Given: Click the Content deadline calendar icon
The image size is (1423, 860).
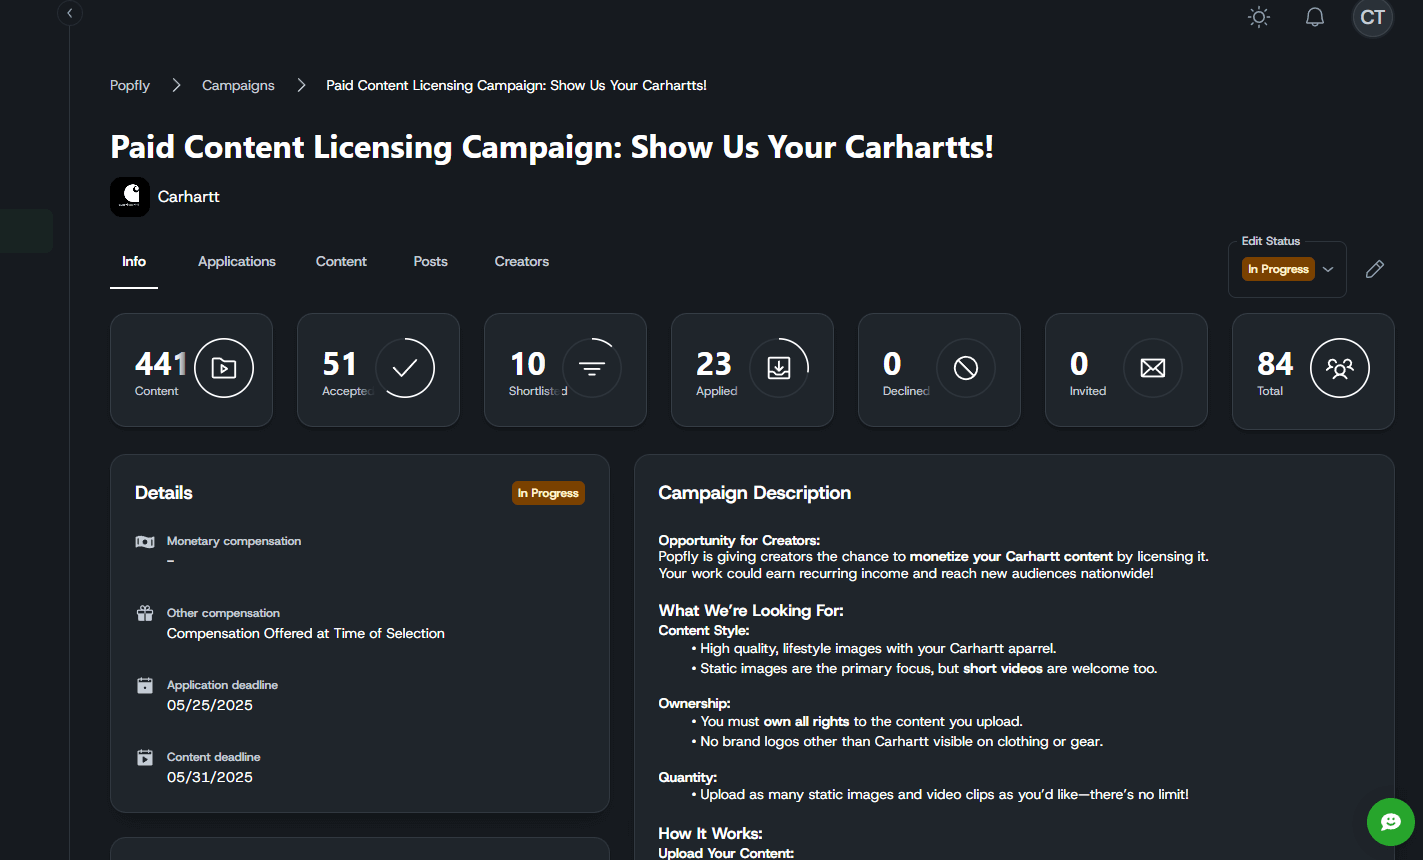Looking at the screenshot, I should (x=145, y=757).
